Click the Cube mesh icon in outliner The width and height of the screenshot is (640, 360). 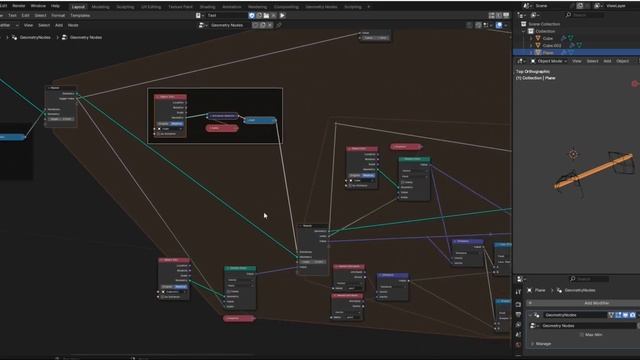[538, 38]
